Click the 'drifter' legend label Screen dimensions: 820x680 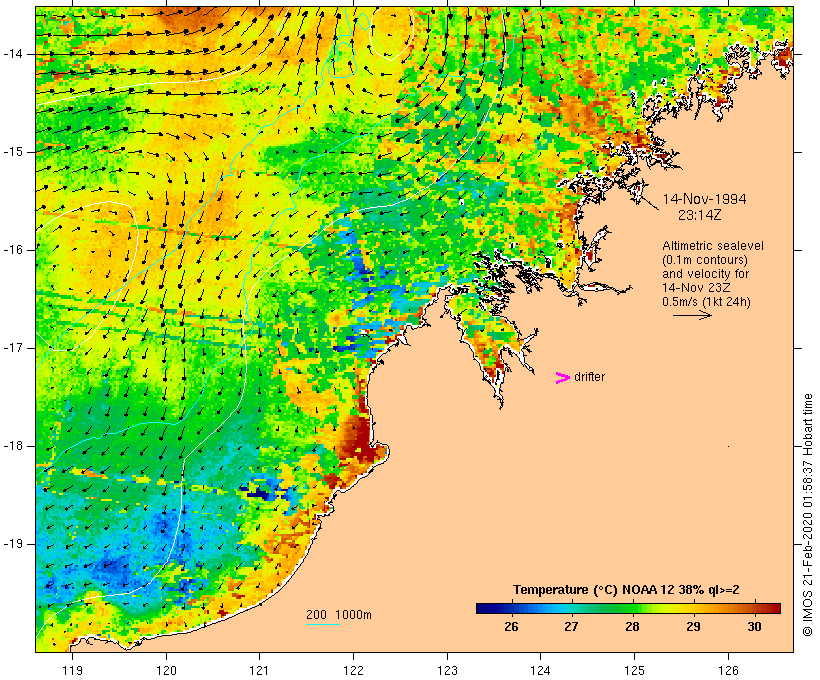[x=589, y=377]
